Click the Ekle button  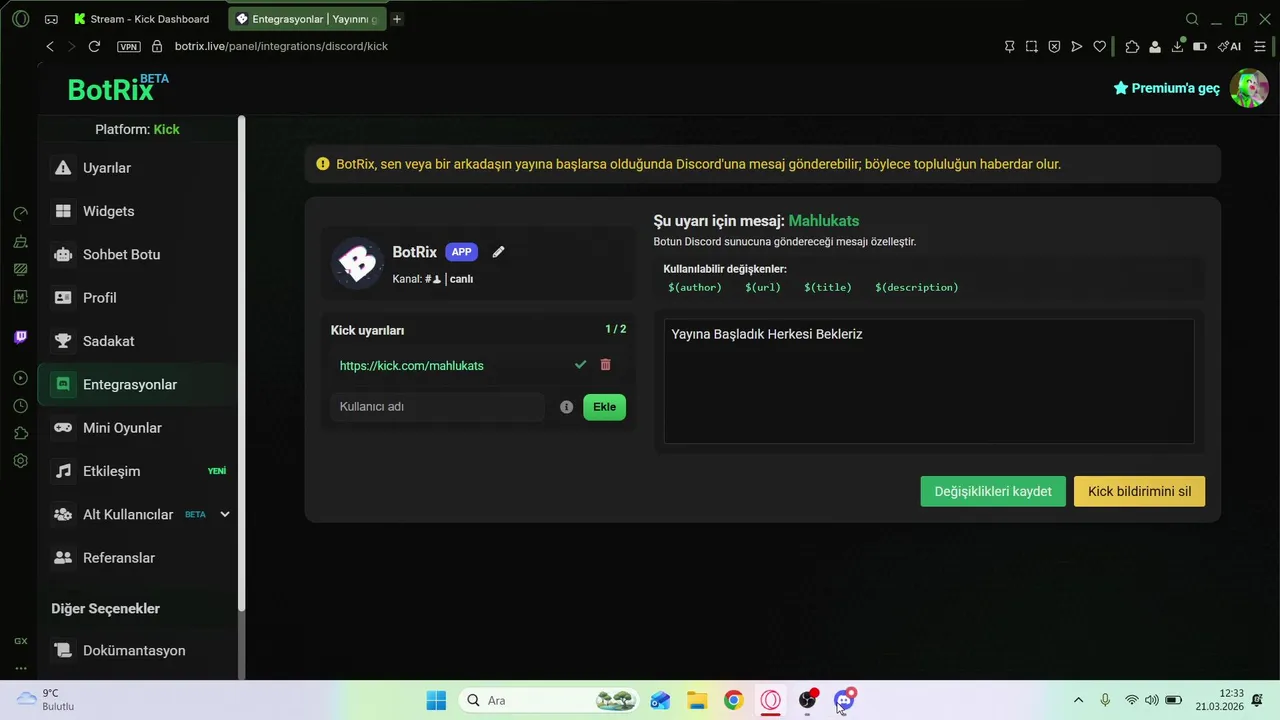point(604,407)
